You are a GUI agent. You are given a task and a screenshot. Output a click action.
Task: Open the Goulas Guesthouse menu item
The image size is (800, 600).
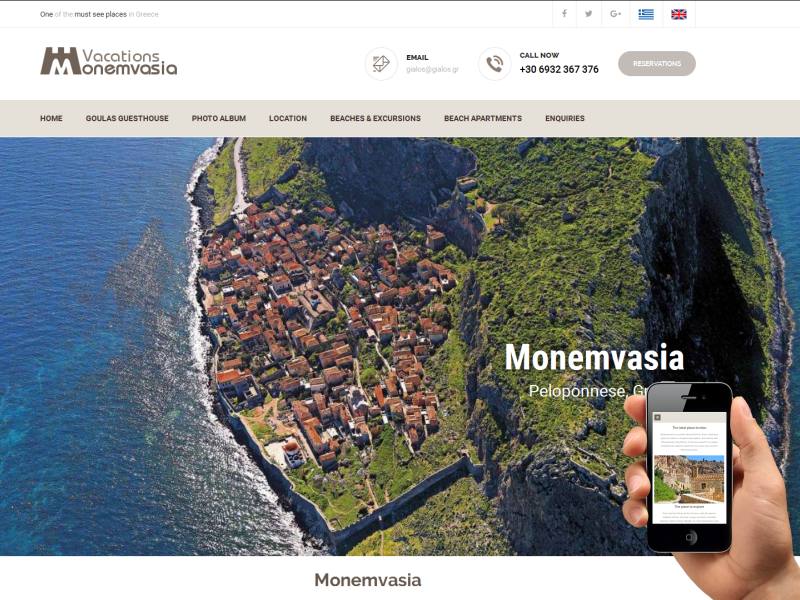pyautogui.click(x=127, y=118)
